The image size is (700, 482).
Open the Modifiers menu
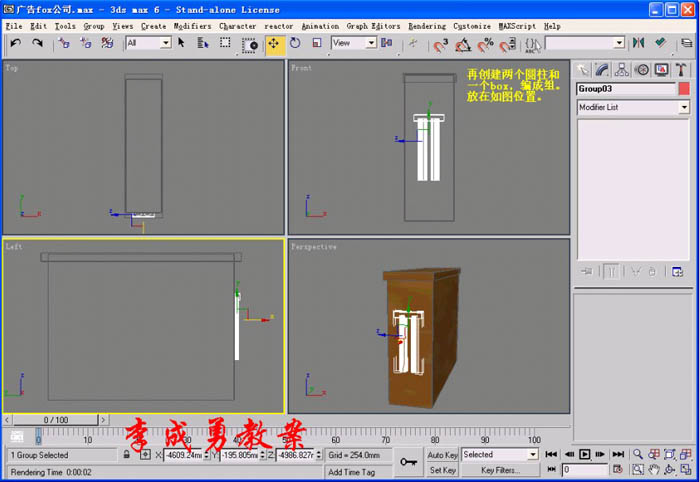coord(192,26)
